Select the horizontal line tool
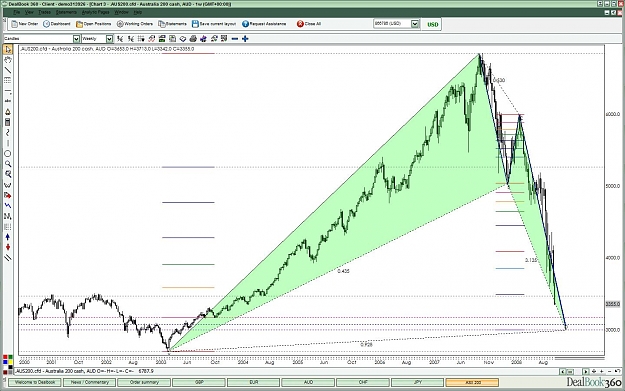Image resolution: width=625 pixels, height=391 pixels. [8, 91]
